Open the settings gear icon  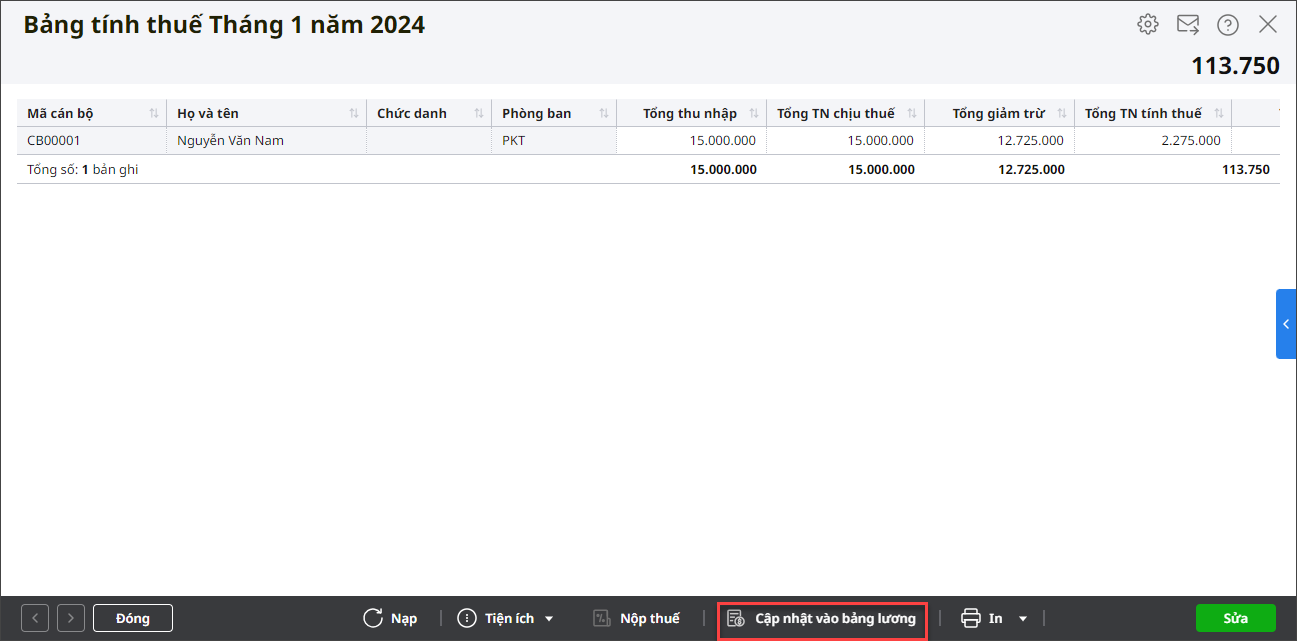point(1148,25)
